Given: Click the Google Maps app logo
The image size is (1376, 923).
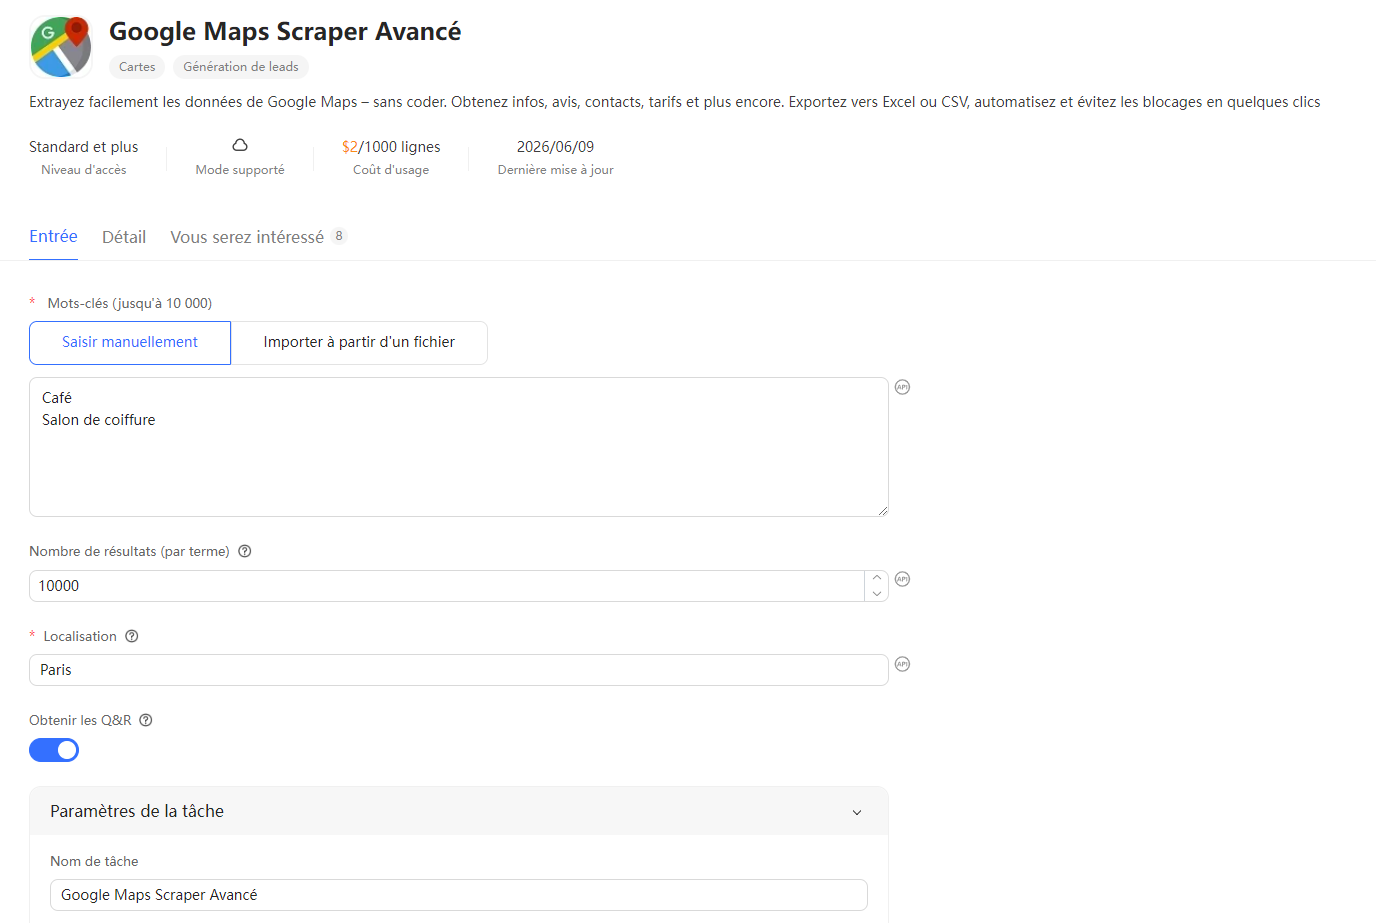Looking at the screenshot, I should [61, 47].
